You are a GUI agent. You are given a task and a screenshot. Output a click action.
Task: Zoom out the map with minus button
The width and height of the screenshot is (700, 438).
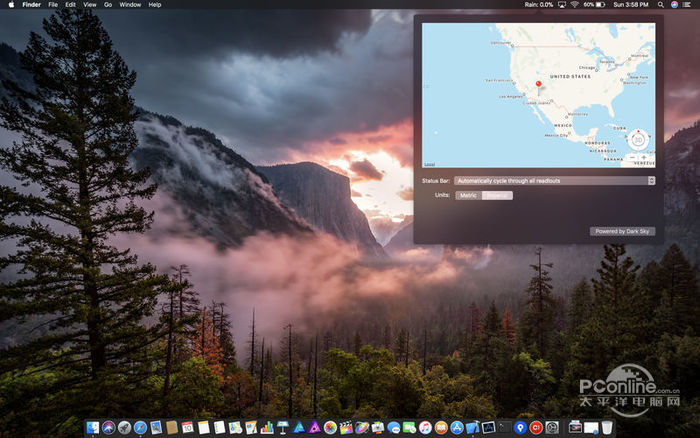633,158
